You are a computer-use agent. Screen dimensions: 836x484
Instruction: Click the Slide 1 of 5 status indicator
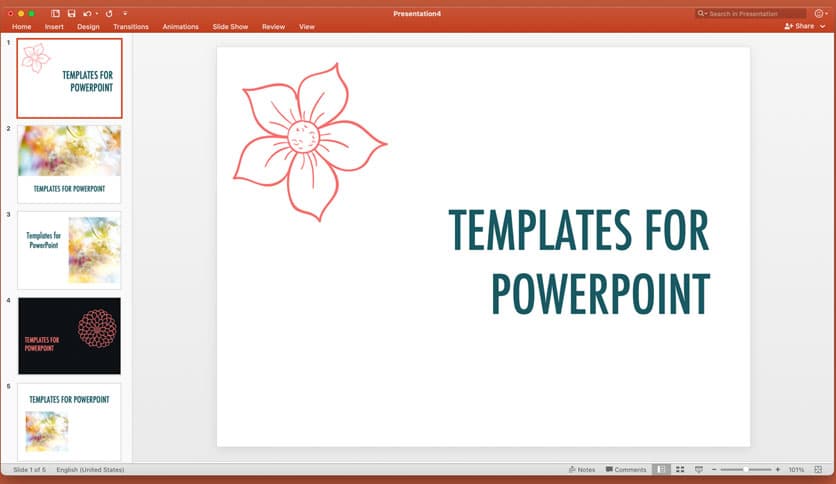[29, 470]
